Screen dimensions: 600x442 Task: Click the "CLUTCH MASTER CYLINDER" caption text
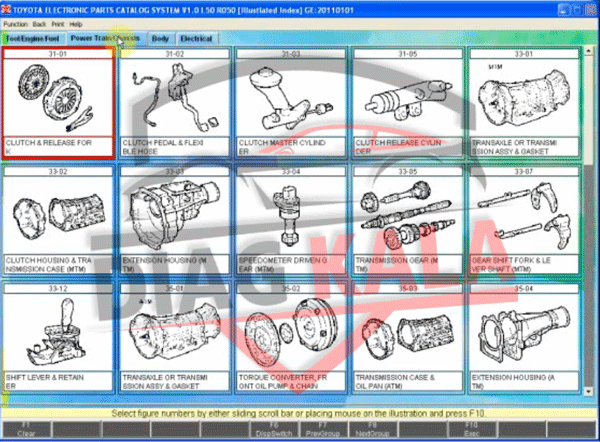tap(282, 147)
